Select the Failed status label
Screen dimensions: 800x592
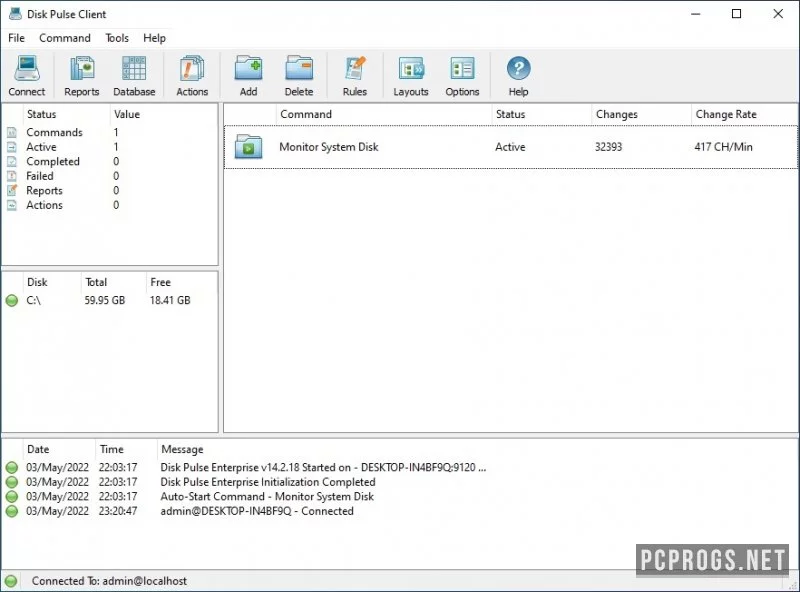[40, 176]
